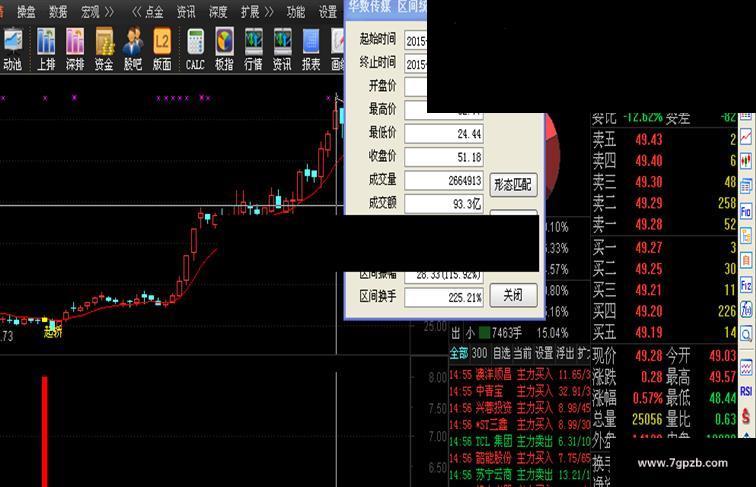Select the 300 tab
The image size is (756, 487).
pyautogui.click(x=479, y=353)
